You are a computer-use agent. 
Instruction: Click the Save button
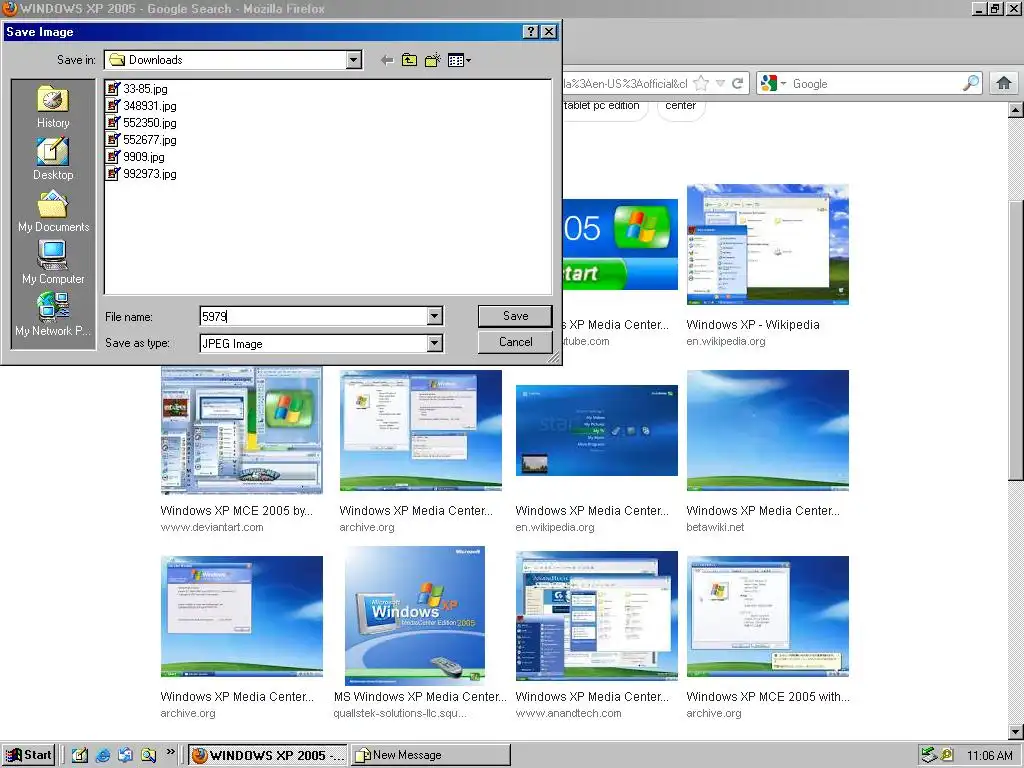click(x=515, y=316)
